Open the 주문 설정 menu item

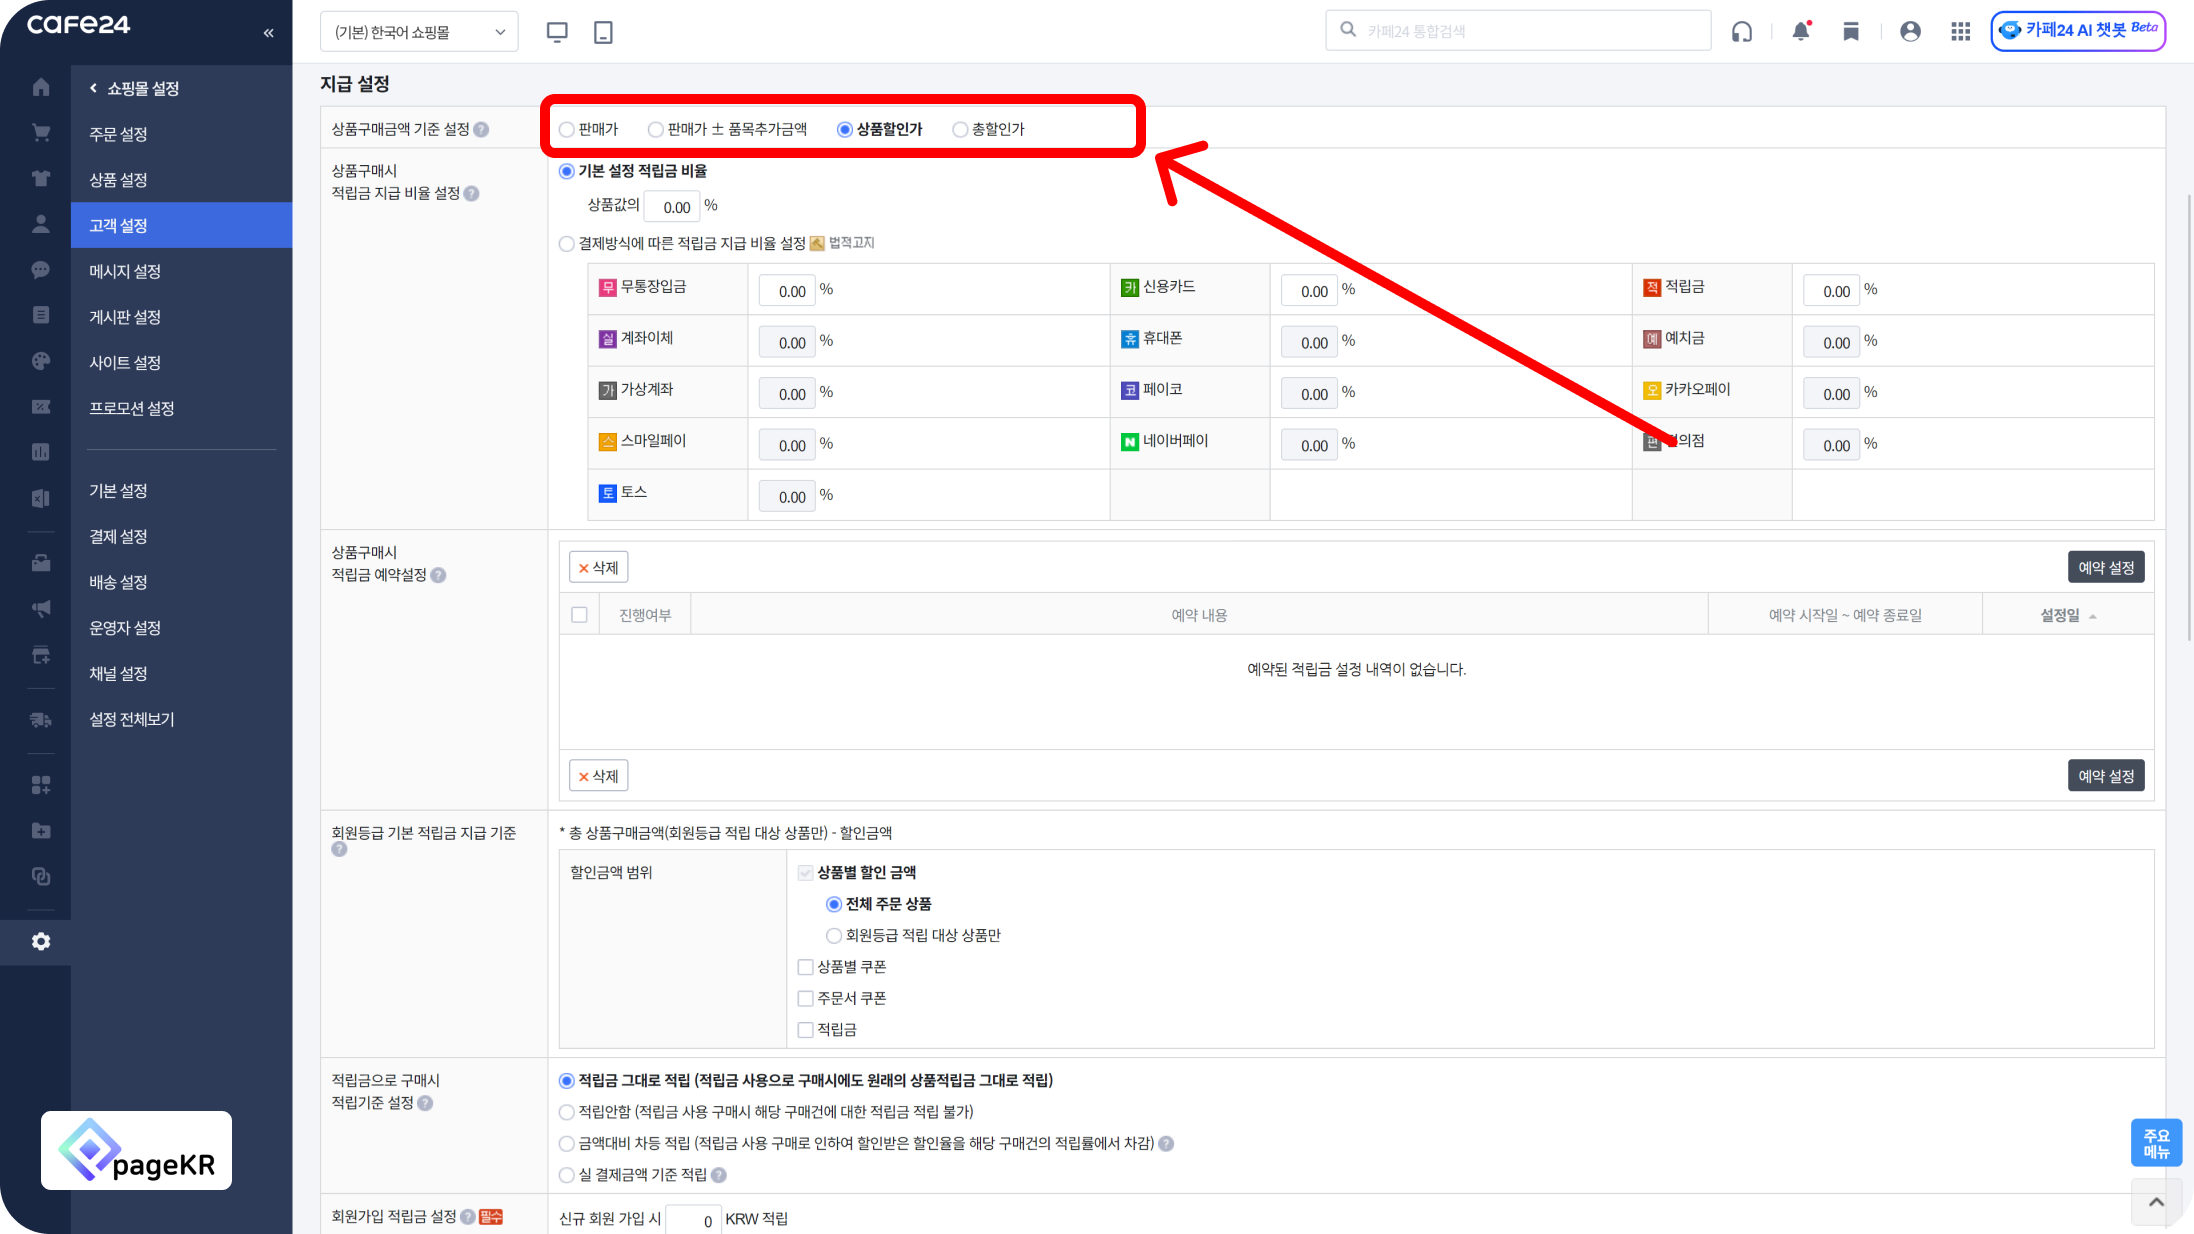(118, 134)
